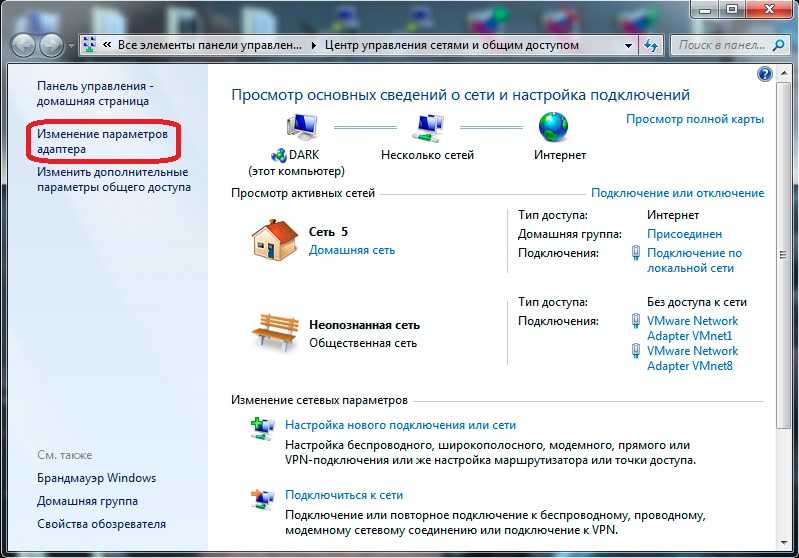
Task: Click connection icon beside 'Подключение по локальной сети'
Action: (x=635, y=253)
